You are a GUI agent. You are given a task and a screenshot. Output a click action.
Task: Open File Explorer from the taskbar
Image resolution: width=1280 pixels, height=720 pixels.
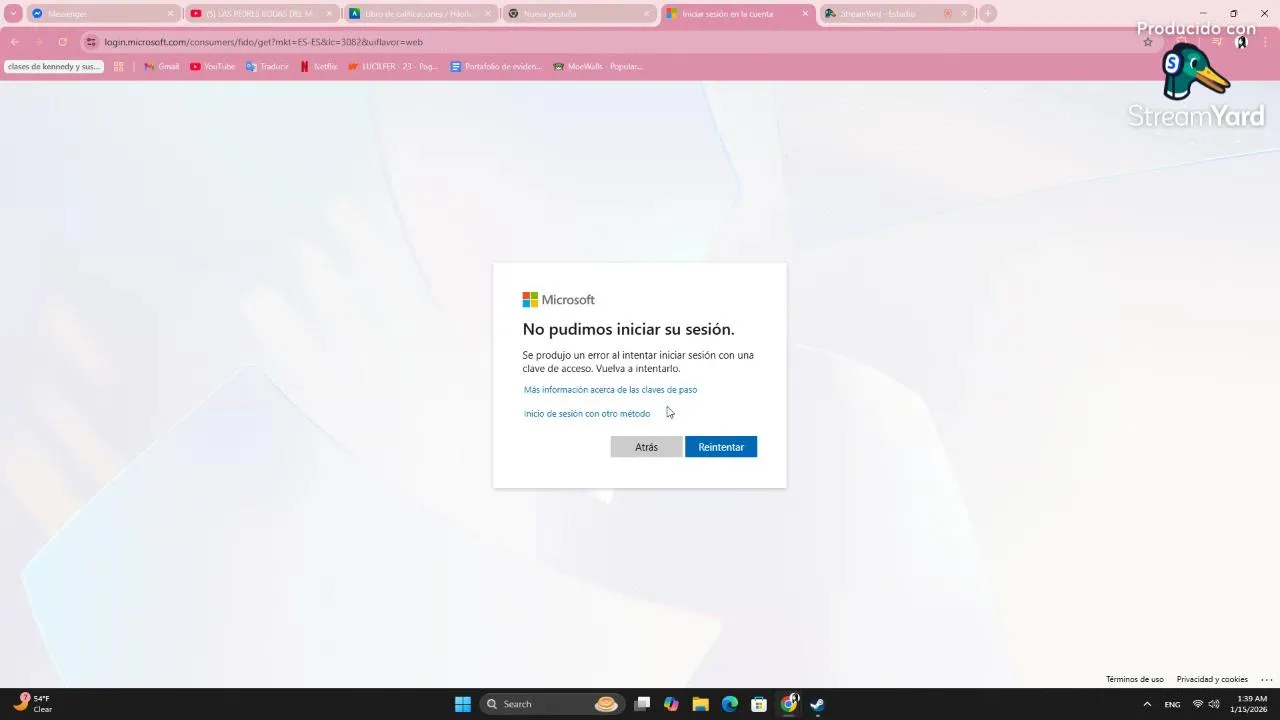700,704
